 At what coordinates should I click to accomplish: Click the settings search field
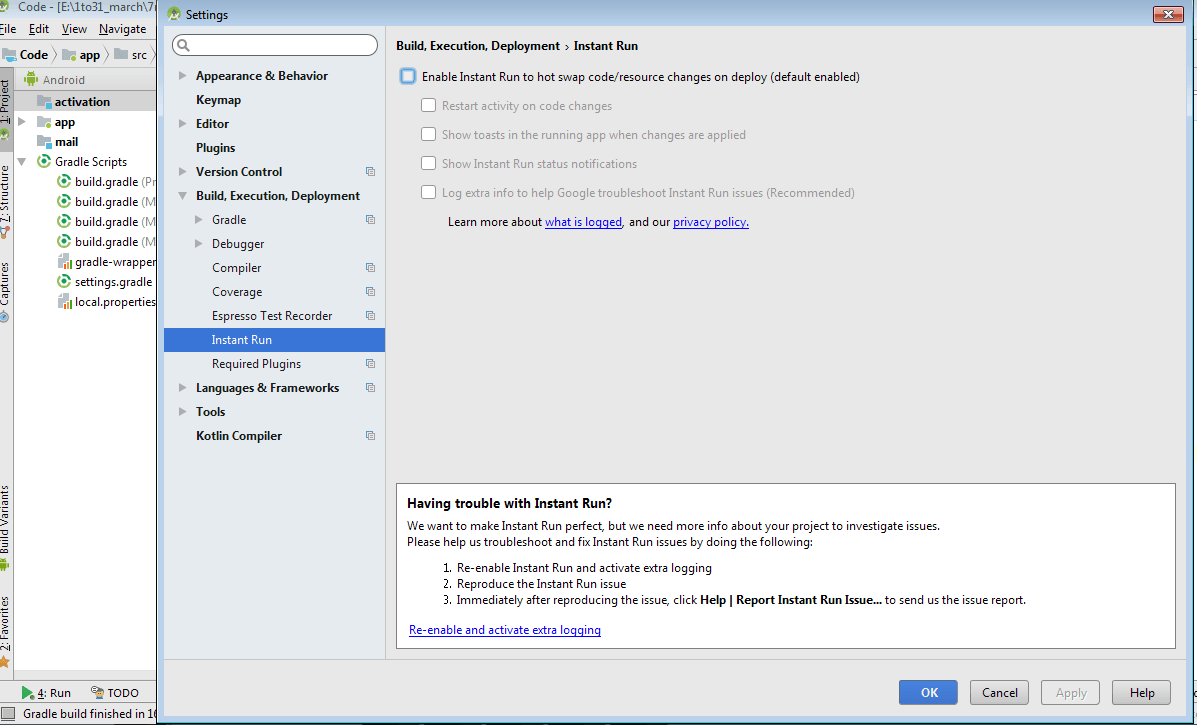(275, 45)
